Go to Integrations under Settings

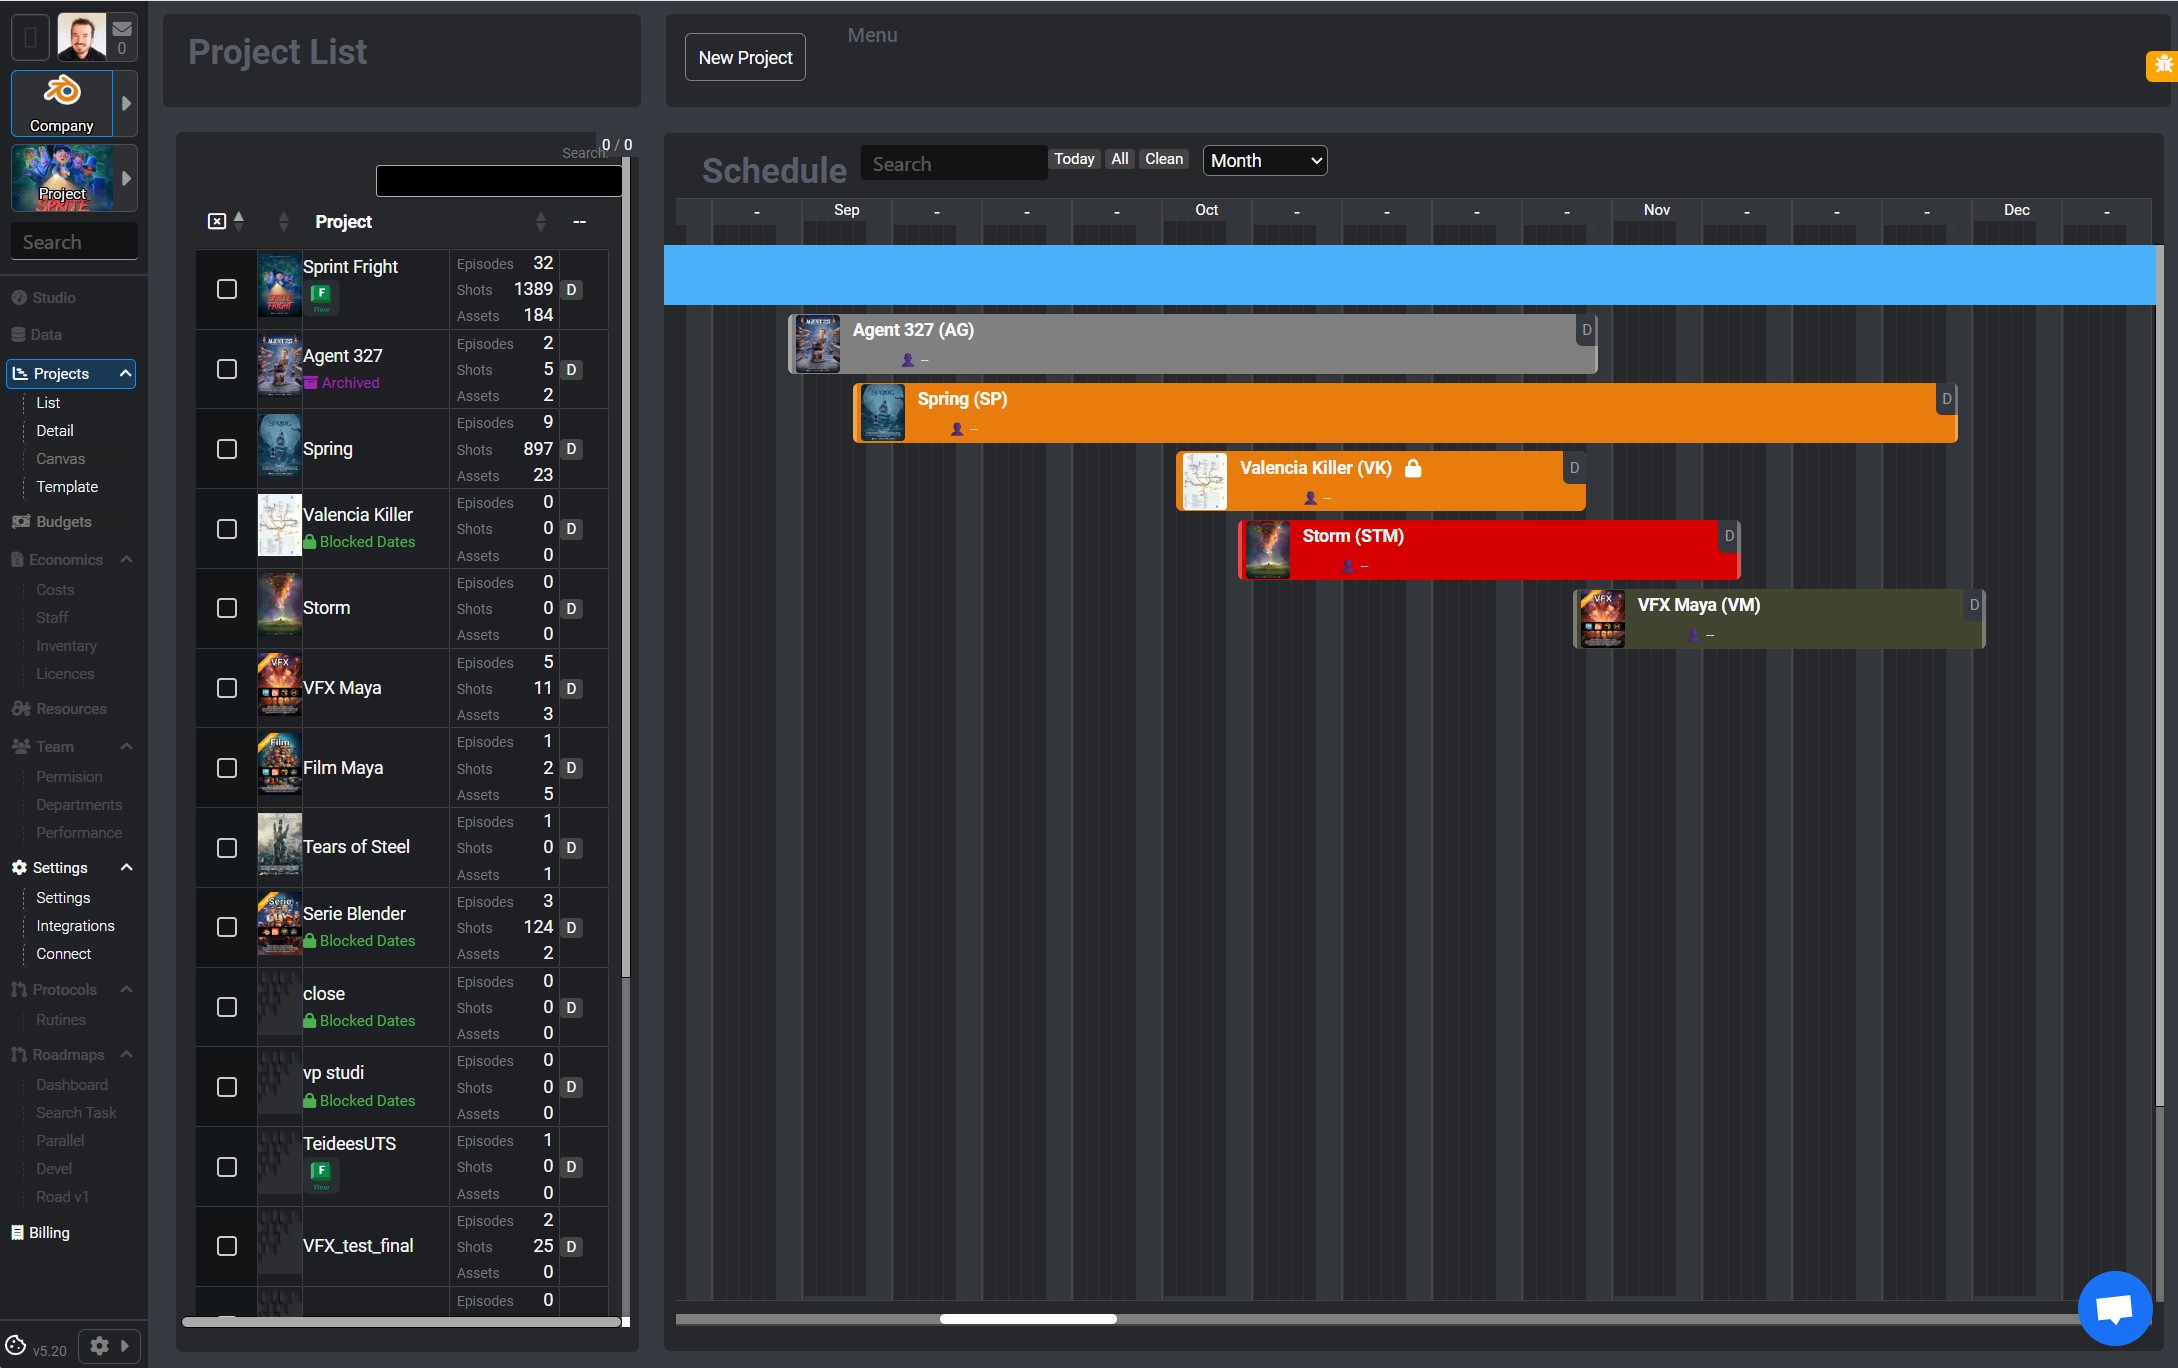point(75,926)
